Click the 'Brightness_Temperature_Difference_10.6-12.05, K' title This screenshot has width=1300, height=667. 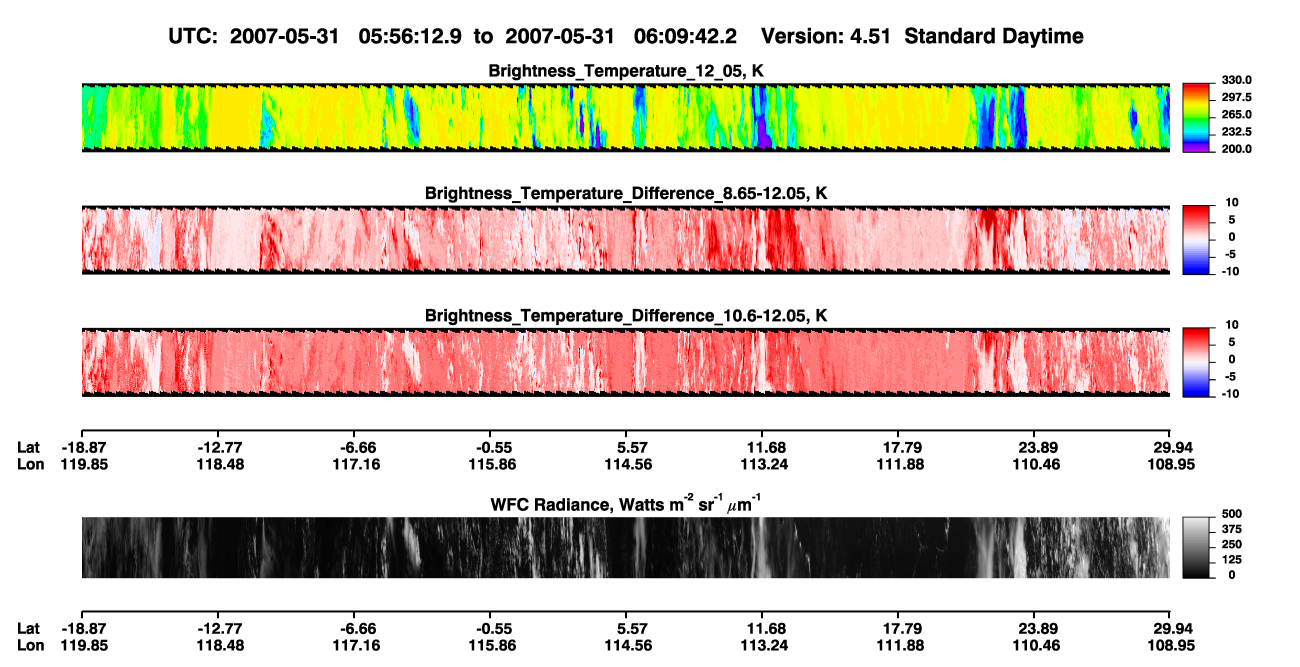click(x=626, y=316)
